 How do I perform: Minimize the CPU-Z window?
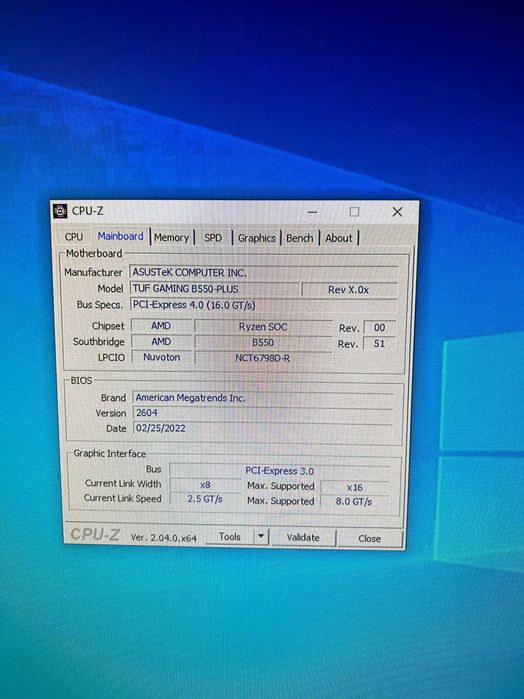[x=313, y=212]
